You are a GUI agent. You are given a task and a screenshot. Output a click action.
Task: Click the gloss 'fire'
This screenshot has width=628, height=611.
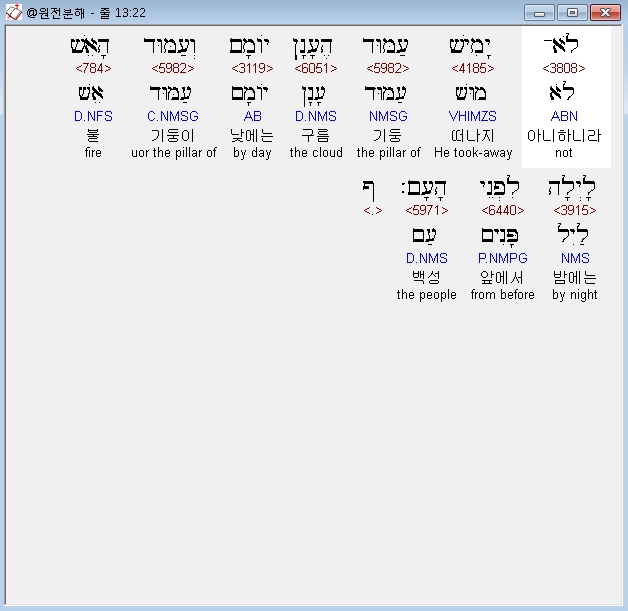93,153
